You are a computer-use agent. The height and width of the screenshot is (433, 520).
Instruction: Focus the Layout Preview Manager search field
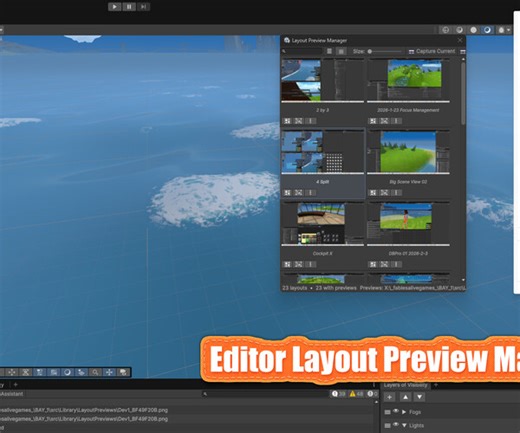(x=302, y=51)
